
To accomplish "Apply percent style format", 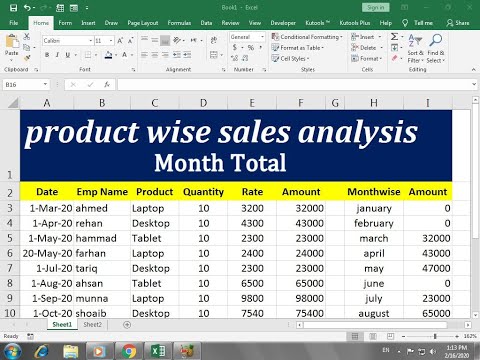I will pos(251,48).
